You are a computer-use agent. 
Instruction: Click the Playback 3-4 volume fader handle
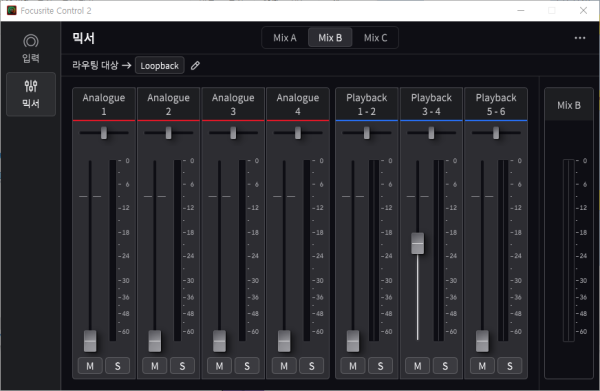pos(417,243)
